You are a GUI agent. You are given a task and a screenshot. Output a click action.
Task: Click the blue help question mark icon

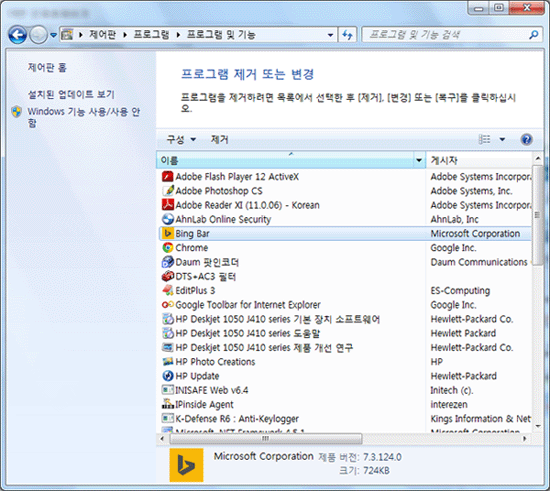[x=526, y=140]
